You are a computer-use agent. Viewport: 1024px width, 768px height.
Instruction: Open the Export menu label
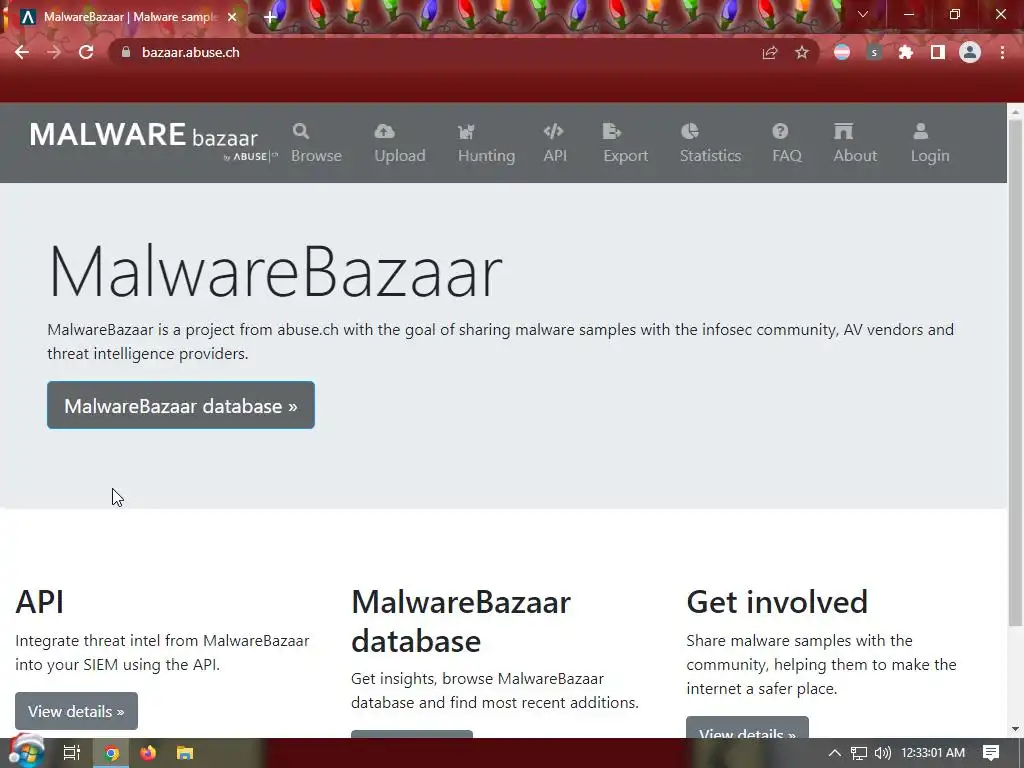click(x=626, y=155)
